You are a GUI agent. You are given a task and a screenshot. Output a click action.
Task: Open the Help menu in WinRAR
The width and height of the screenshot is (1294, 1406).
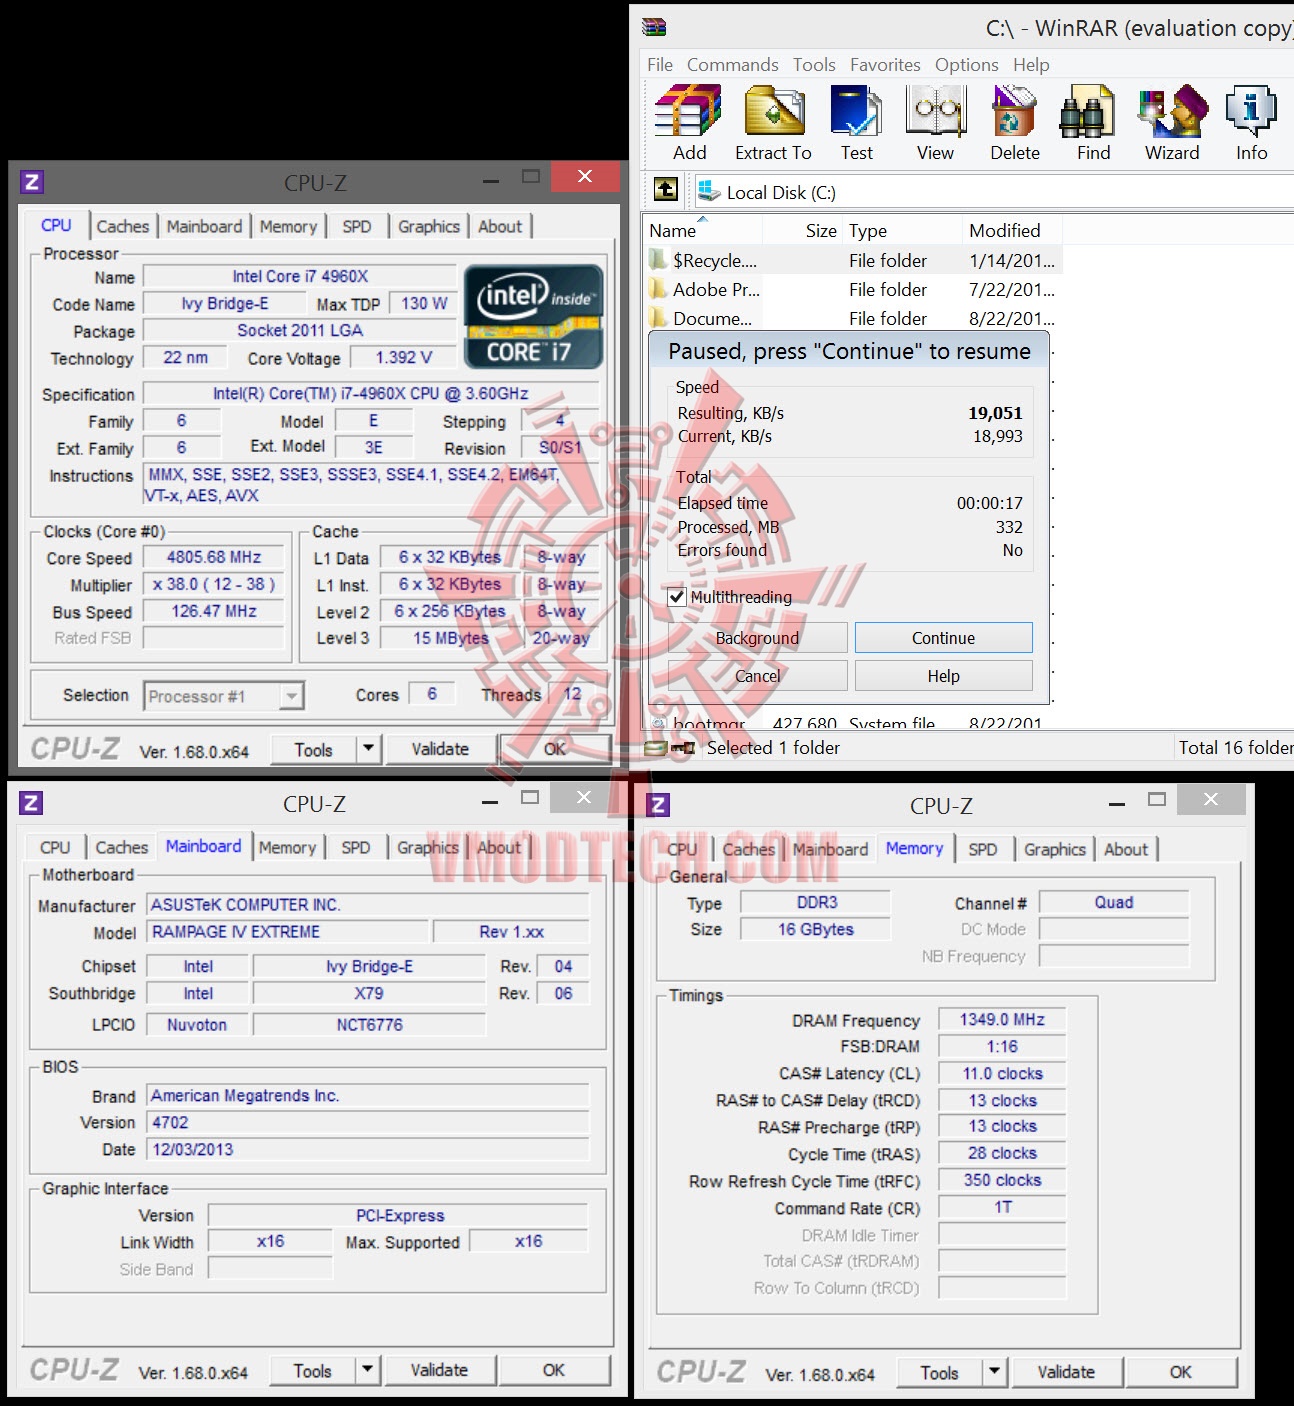point(1031,65)
